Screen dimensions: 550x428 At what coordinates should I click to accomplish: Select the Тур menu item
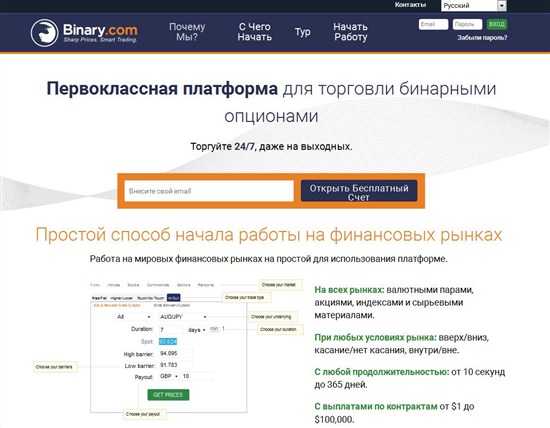302,32
